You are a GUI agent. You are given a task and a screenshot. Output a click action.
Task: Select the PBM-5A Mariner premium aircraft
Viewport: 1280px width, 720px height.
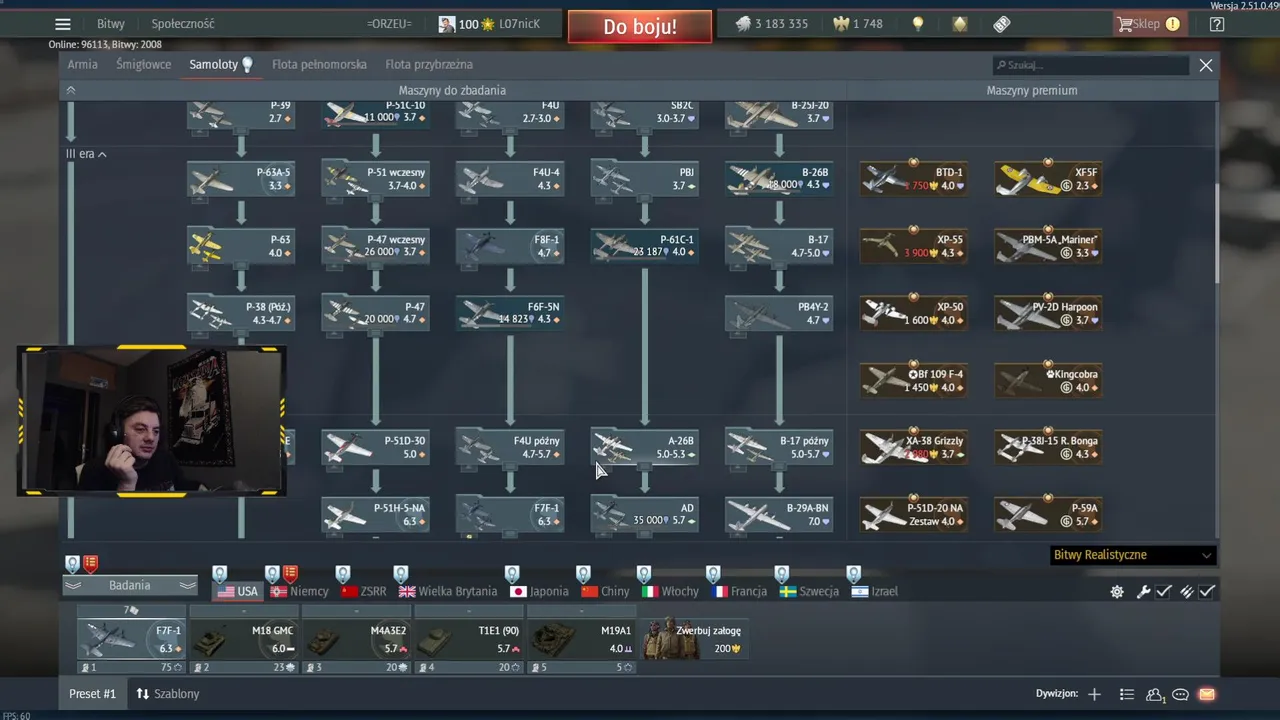pos(1048,246)
